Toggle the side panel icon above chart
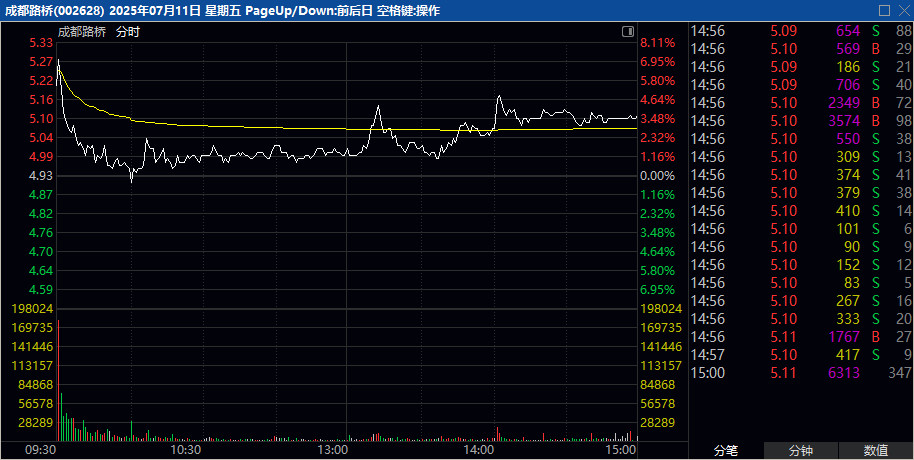Viewport: 914px width, 460px height. click(627, 31)
